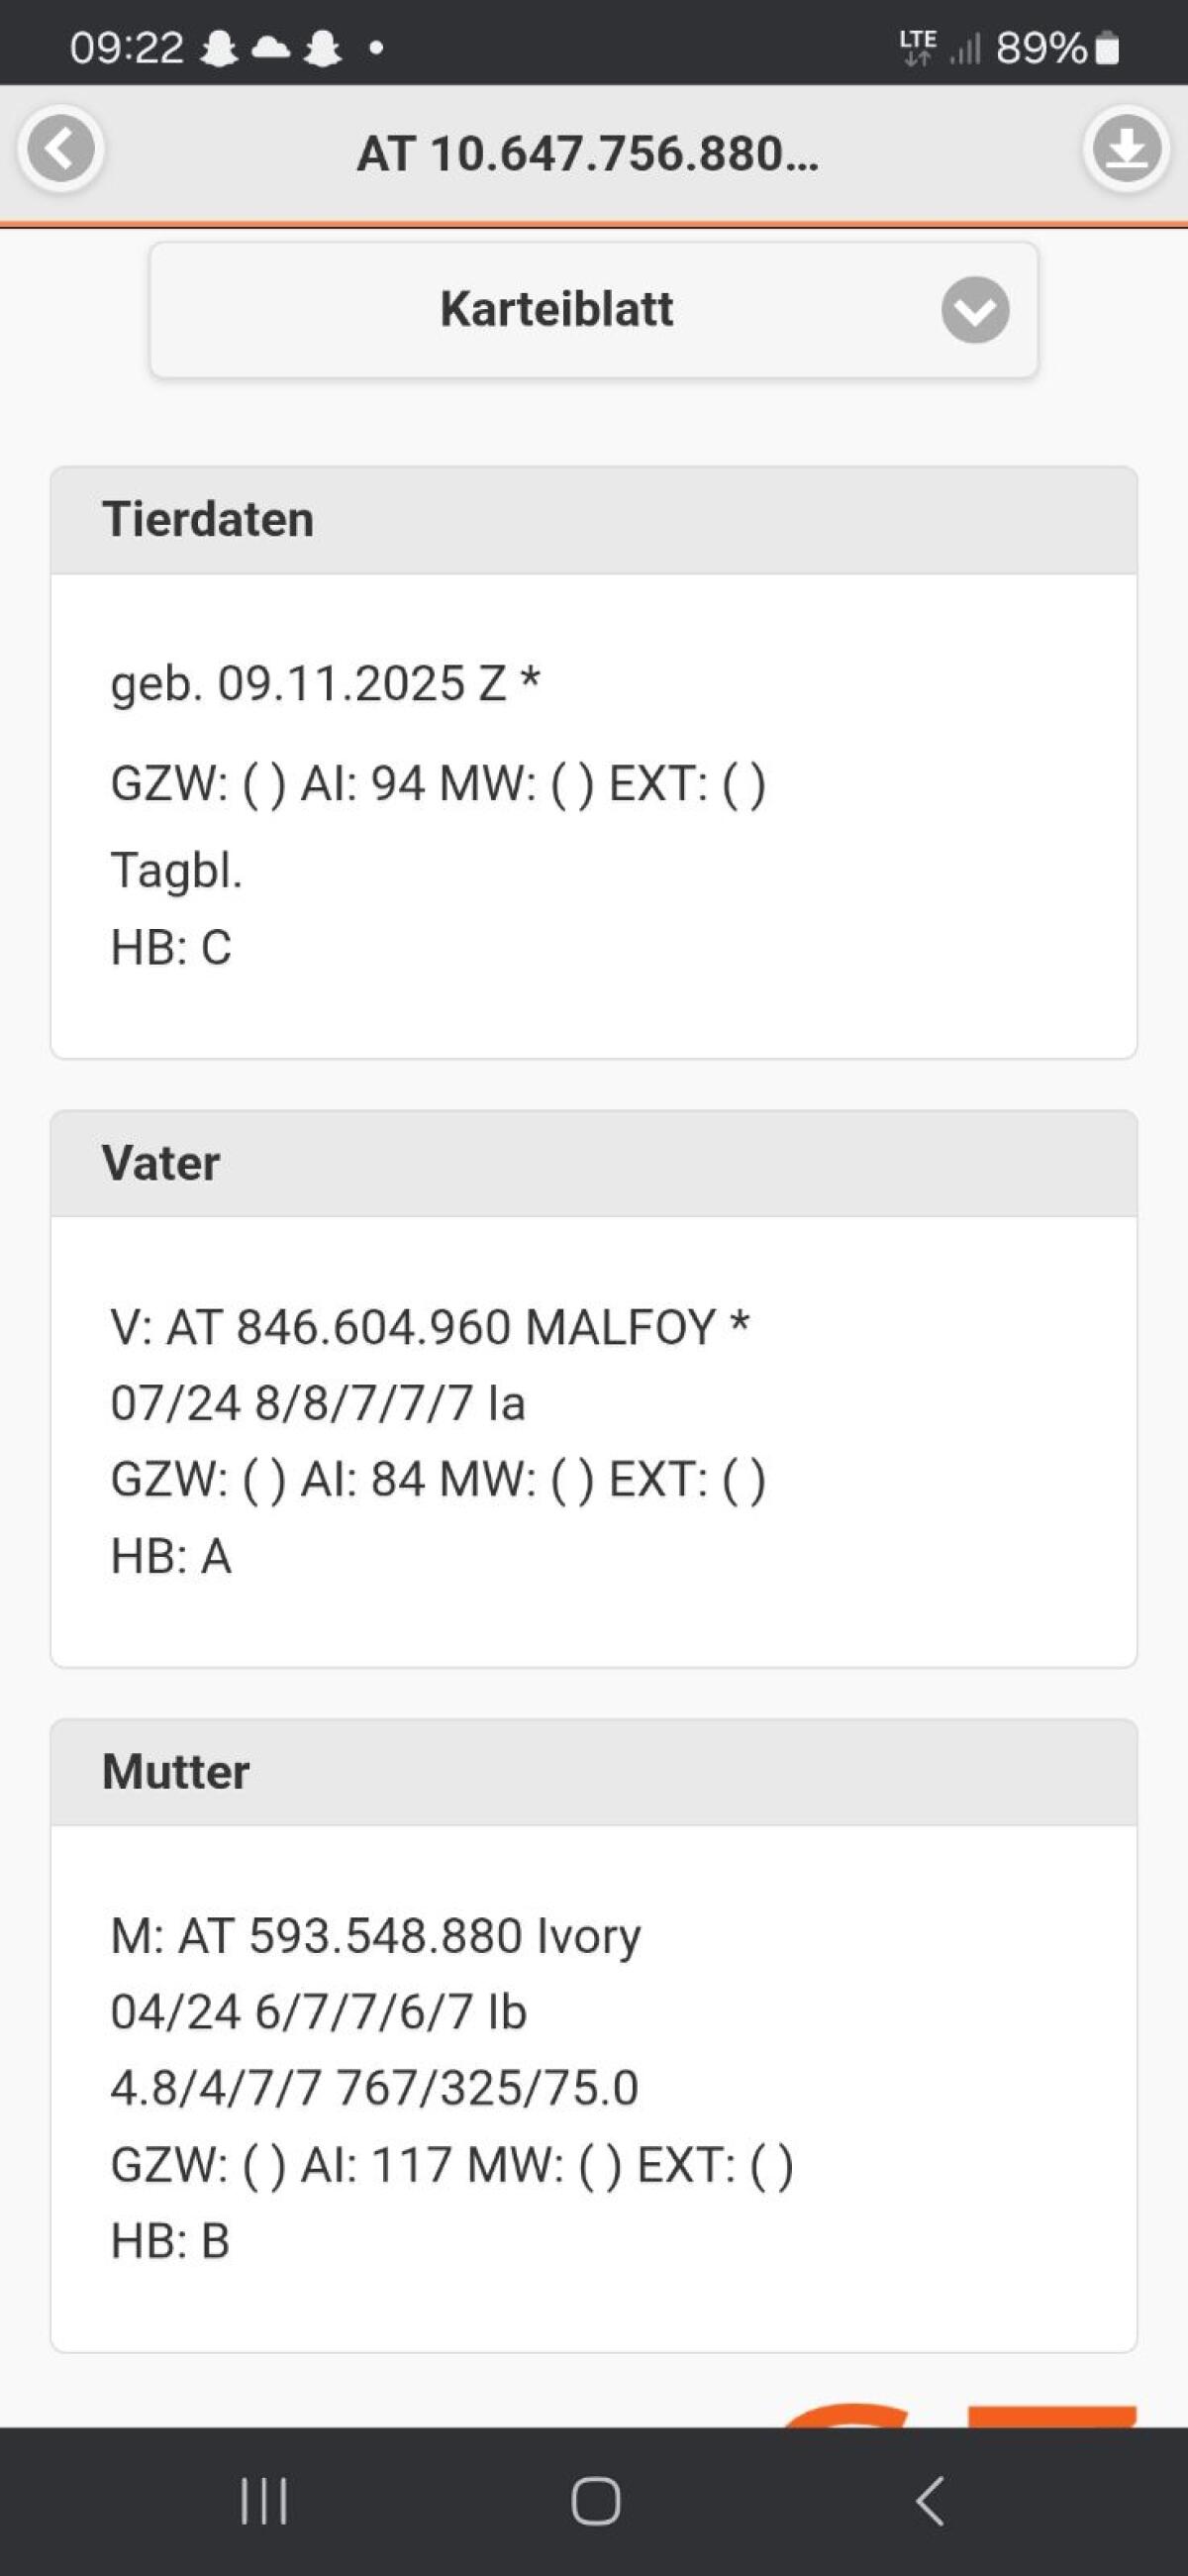Viewport: 1188px width, 2576px height.
Task: Expand the Karteiblatt dropdown chevron
Action: coord(974,310)
